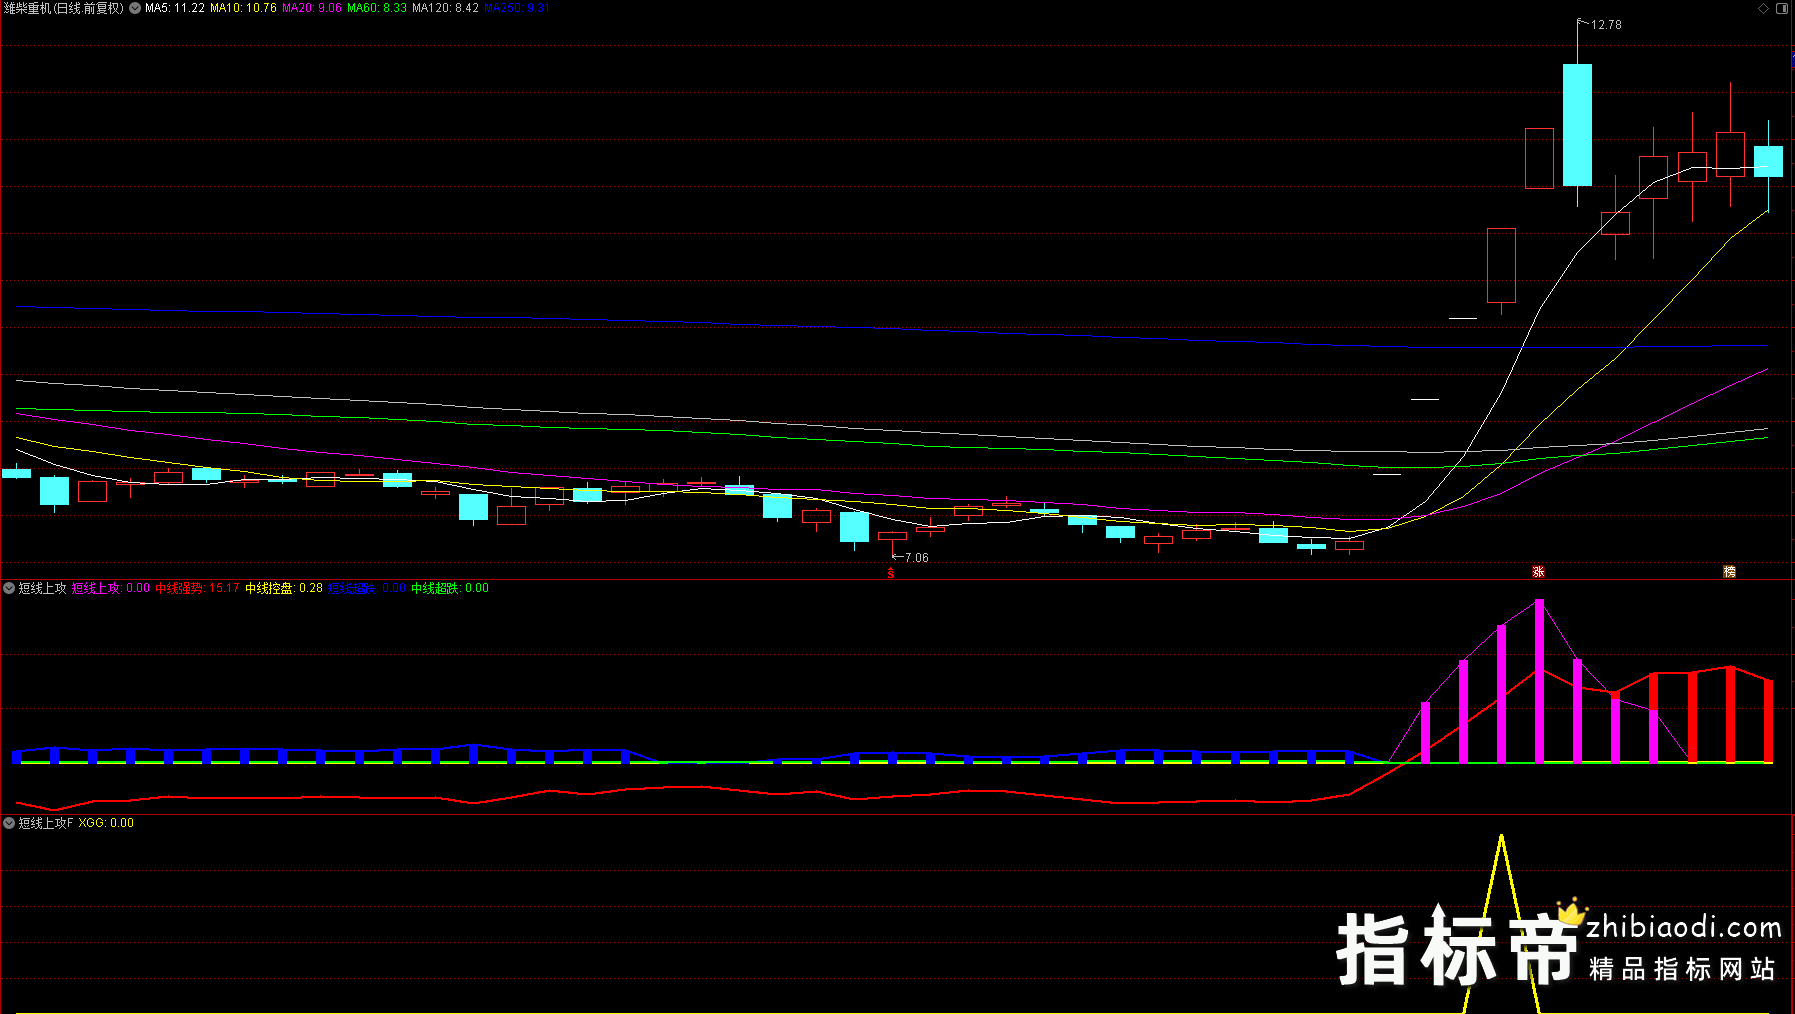Toggle the side panel icon at top right

[1782, 8]
